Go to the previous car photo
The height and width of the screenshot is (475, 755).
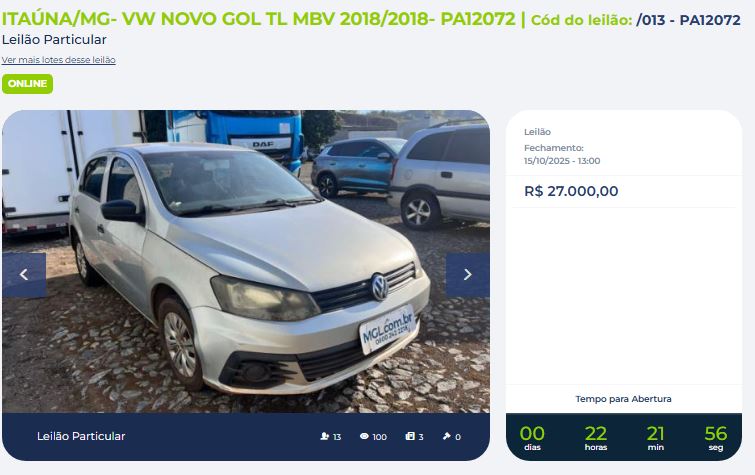coord(24,275)
